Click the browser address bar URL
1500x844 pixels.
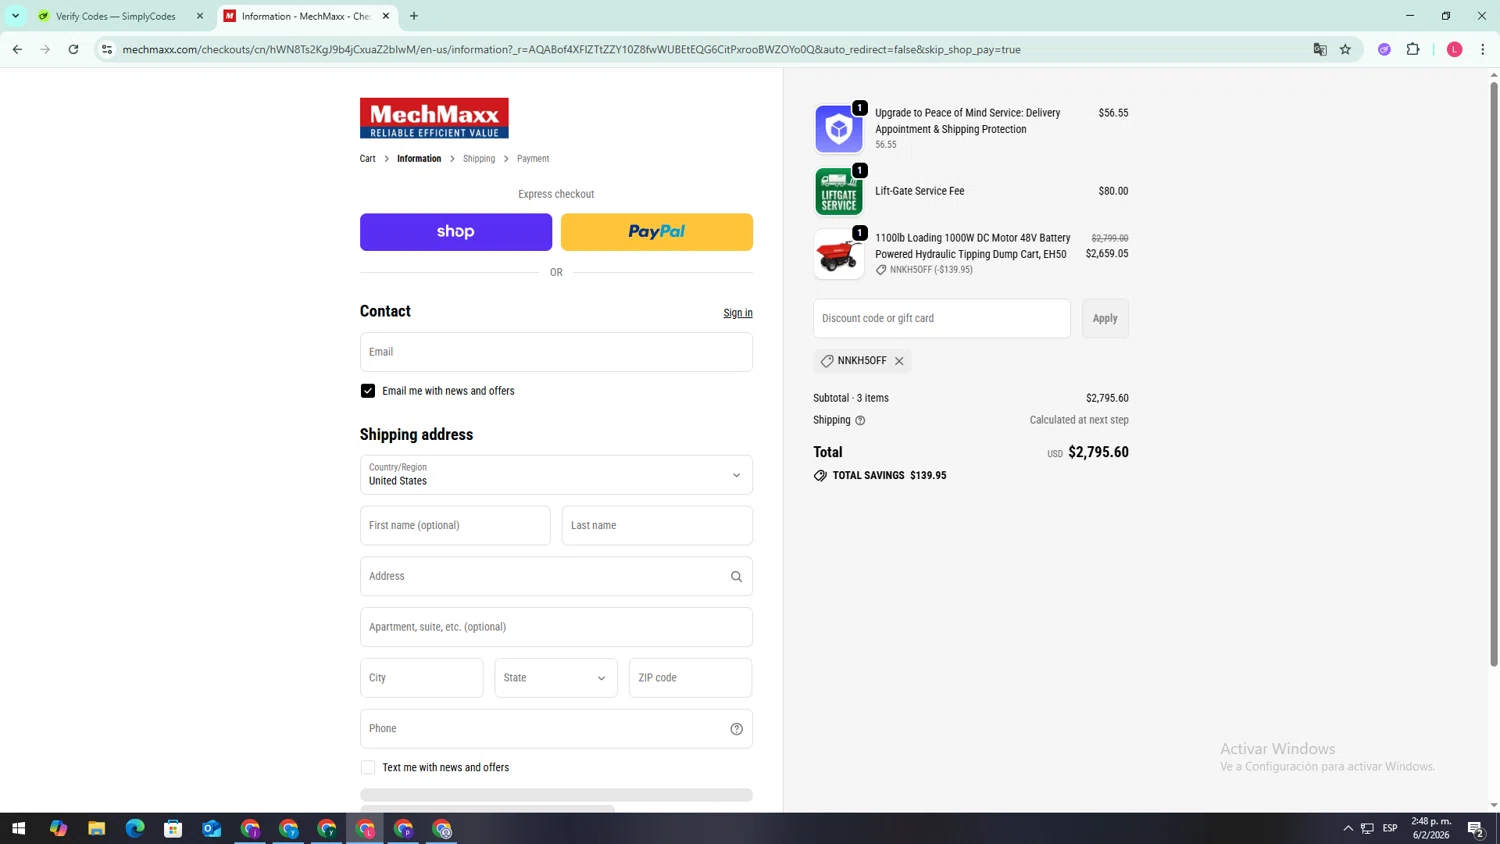coord(571,49)
